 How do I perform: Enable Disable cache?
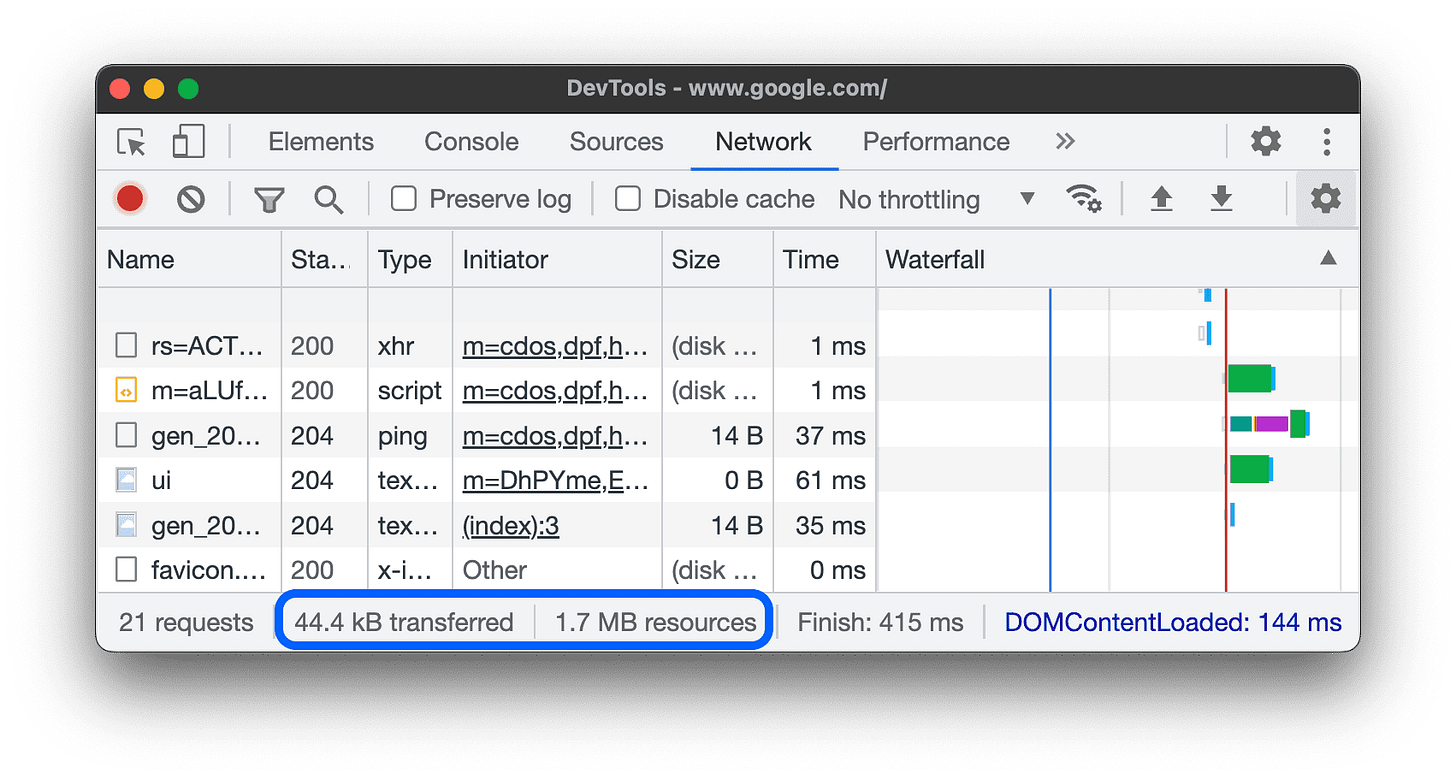click(627, 199)
